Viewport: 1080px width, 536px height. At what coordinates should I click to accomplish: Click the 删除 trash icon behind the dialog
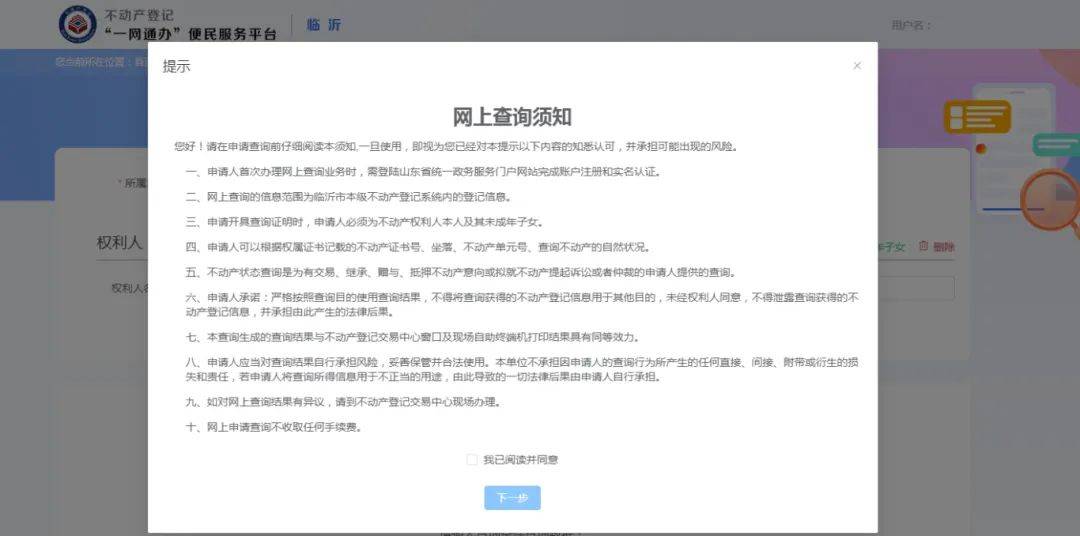coord(924,246)
